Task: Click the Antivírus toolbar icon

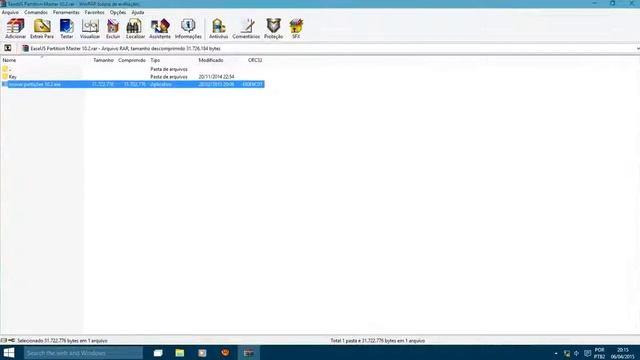Action: coord(218,29)
